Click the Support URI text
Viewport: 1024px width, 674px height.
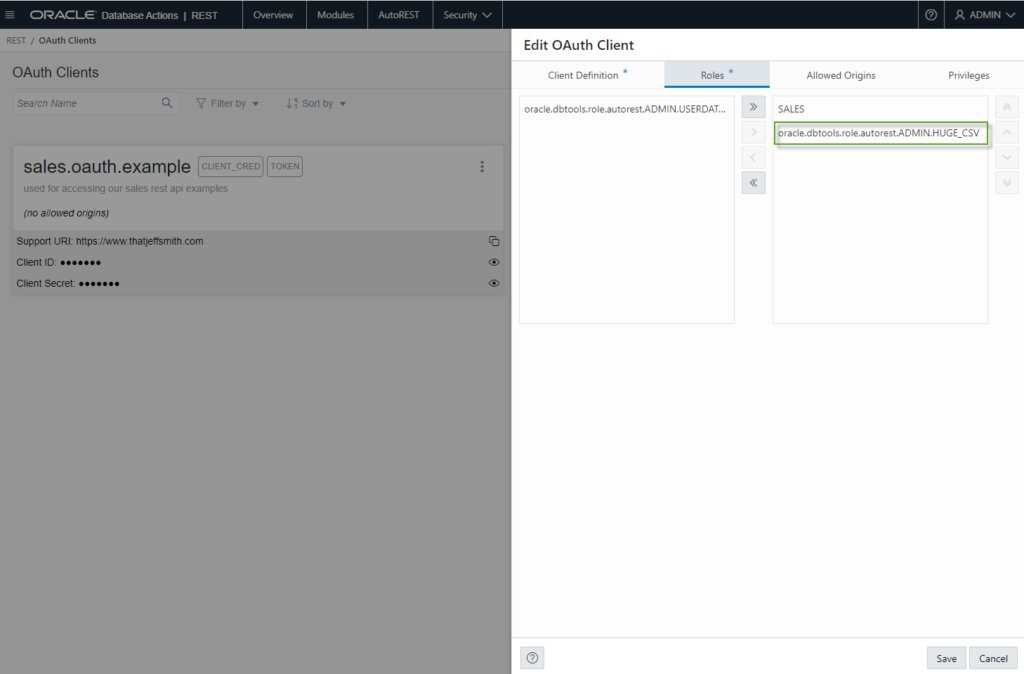pyautogui.click(x=110, y=241)
